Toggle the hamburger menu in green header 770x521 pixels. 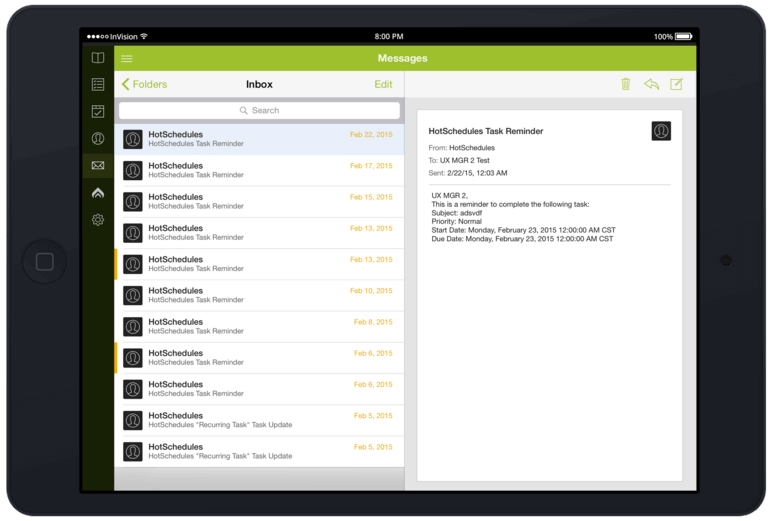[127, 58]
